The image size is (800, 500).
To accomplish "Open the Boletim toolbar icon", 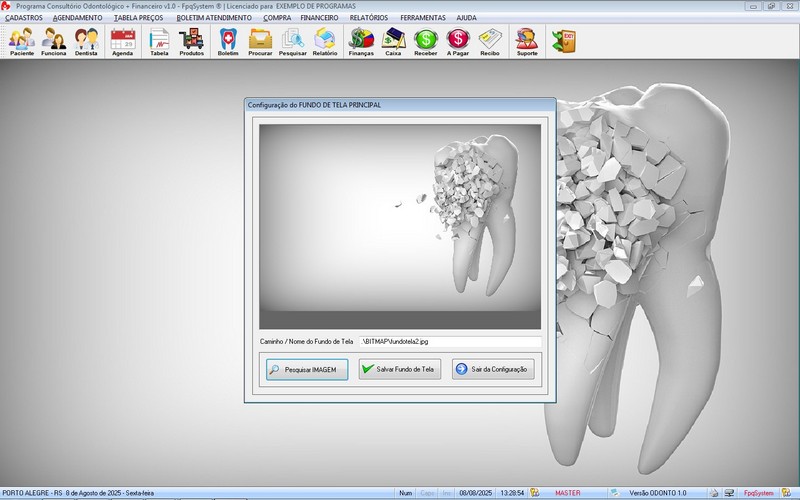I will point(228,41).
